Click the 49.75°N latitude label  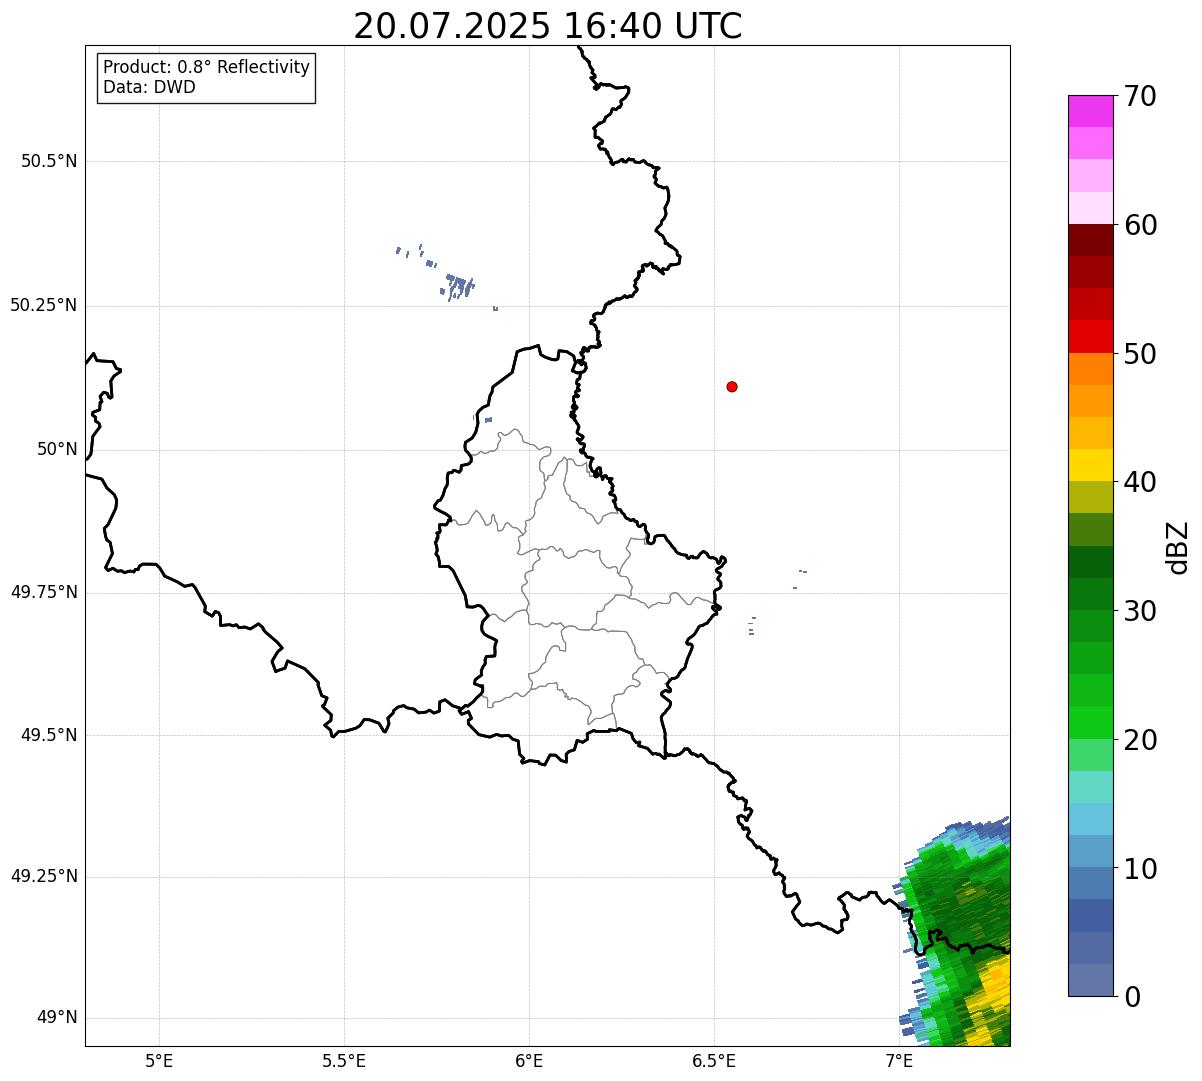43,592
